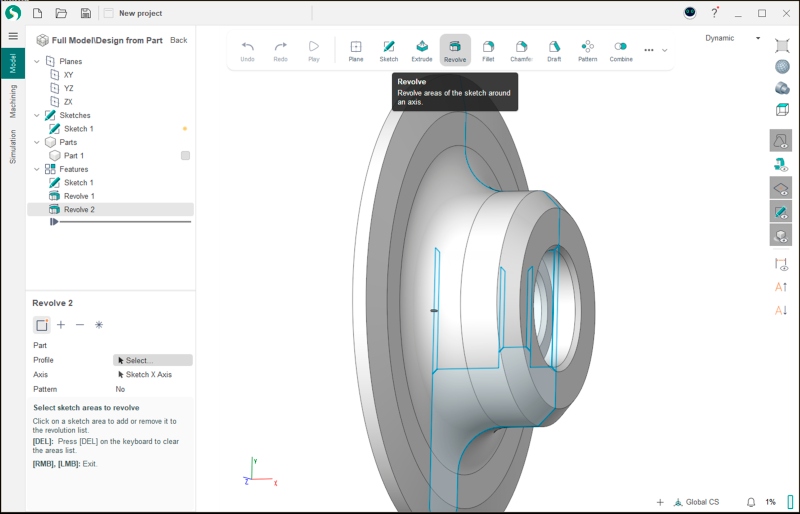800x514 pixels.
Task: Click the Pattern value No
Action: [x=120, y=389]
